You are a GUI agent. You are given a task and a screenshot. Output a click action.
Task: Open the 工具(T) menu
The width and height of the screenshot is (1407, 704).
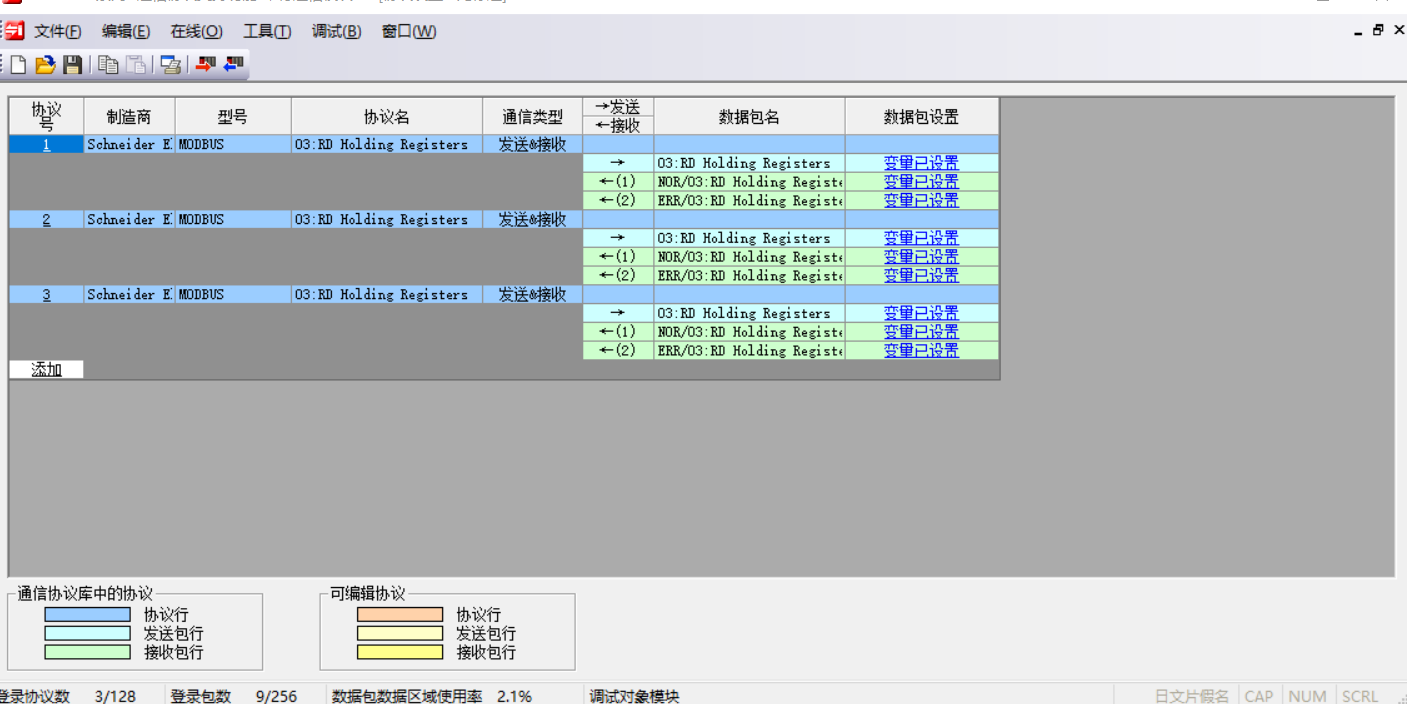tap(267, 31)
